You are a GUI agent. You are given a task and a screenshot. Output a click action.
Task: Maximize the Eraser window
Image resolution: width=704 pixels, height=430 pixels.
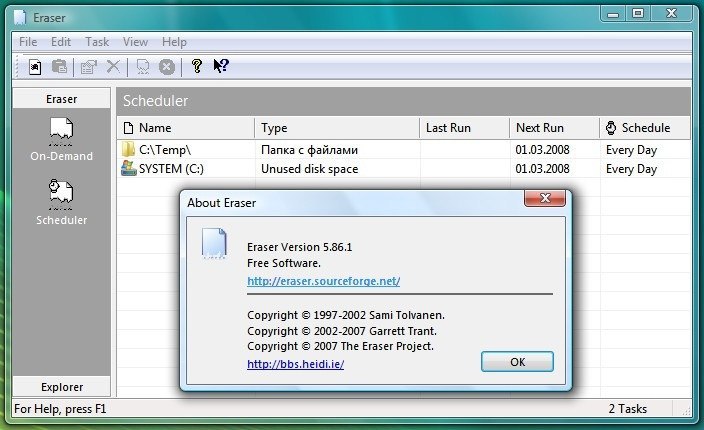[x=638, y=14]
